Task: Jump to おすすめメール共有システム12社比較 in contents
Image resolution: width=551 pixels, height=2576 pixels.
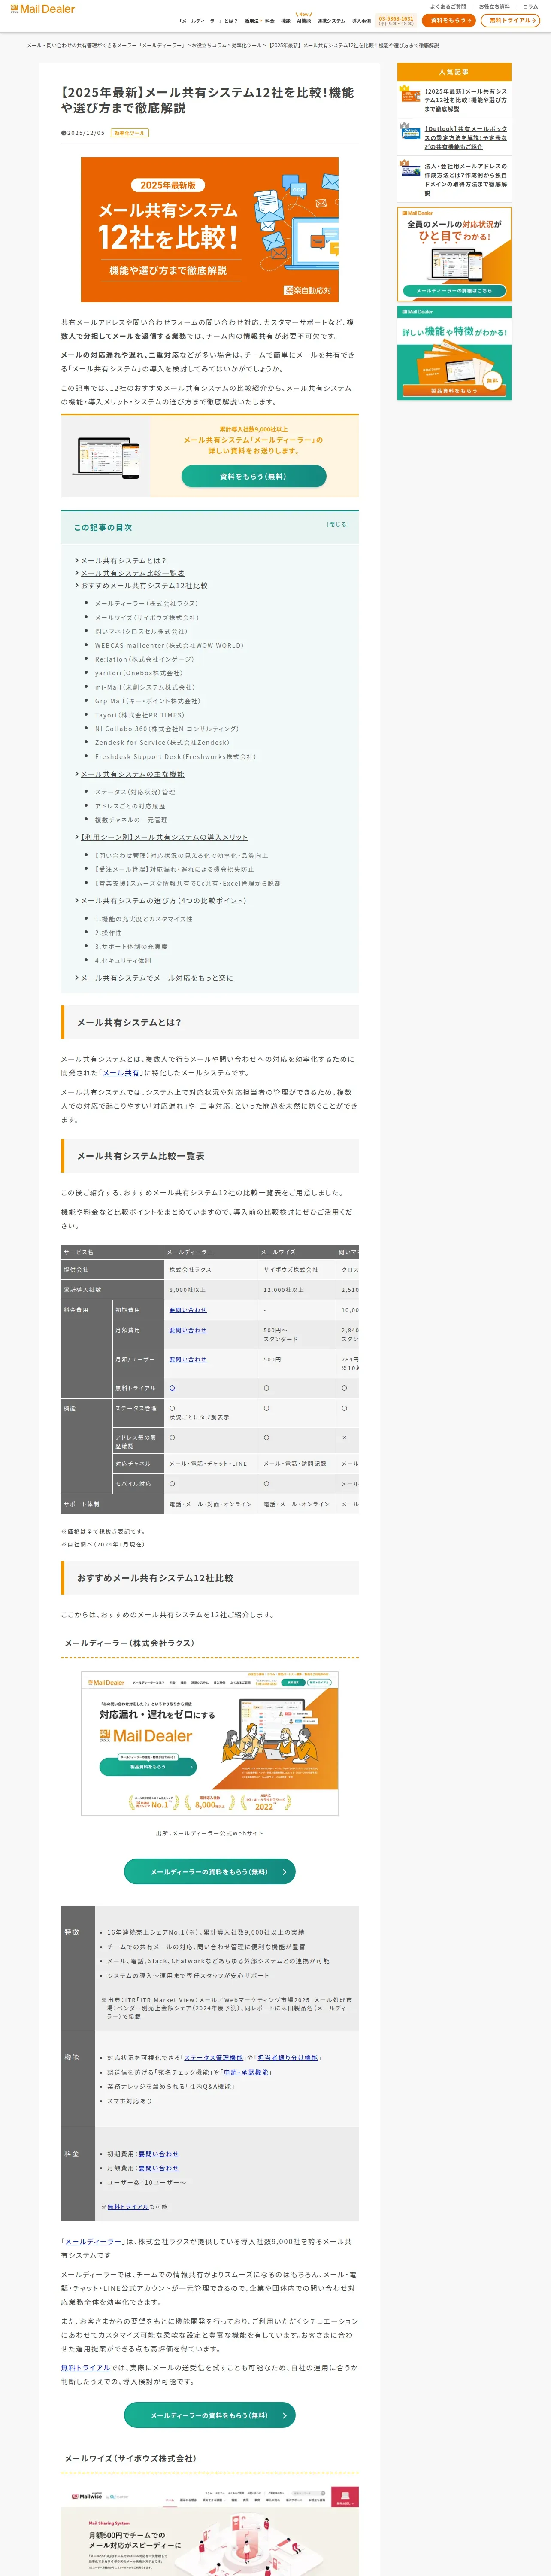Action: 144,586
